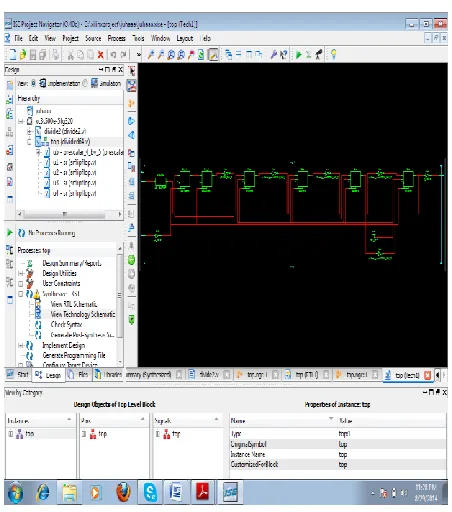Click the Undo toolbar icon
Screen dimensions: 452x512
click(x=113, y=55)
